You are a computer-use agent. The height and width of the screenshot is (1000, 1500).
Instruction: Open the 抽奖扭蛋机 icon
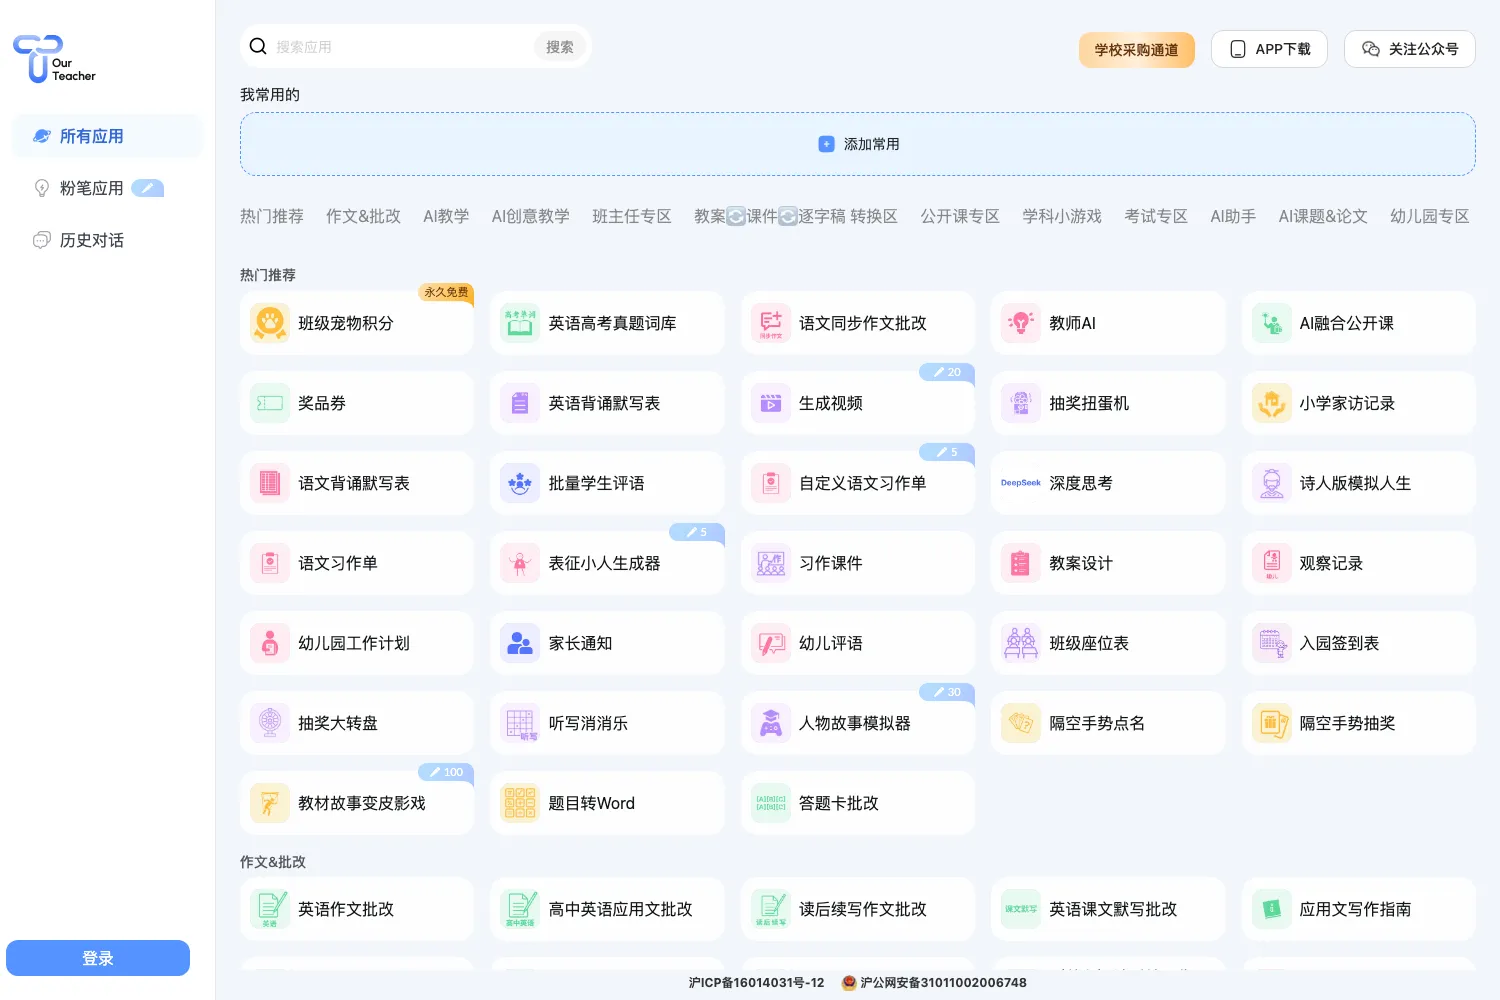(x=1021, y=403)
